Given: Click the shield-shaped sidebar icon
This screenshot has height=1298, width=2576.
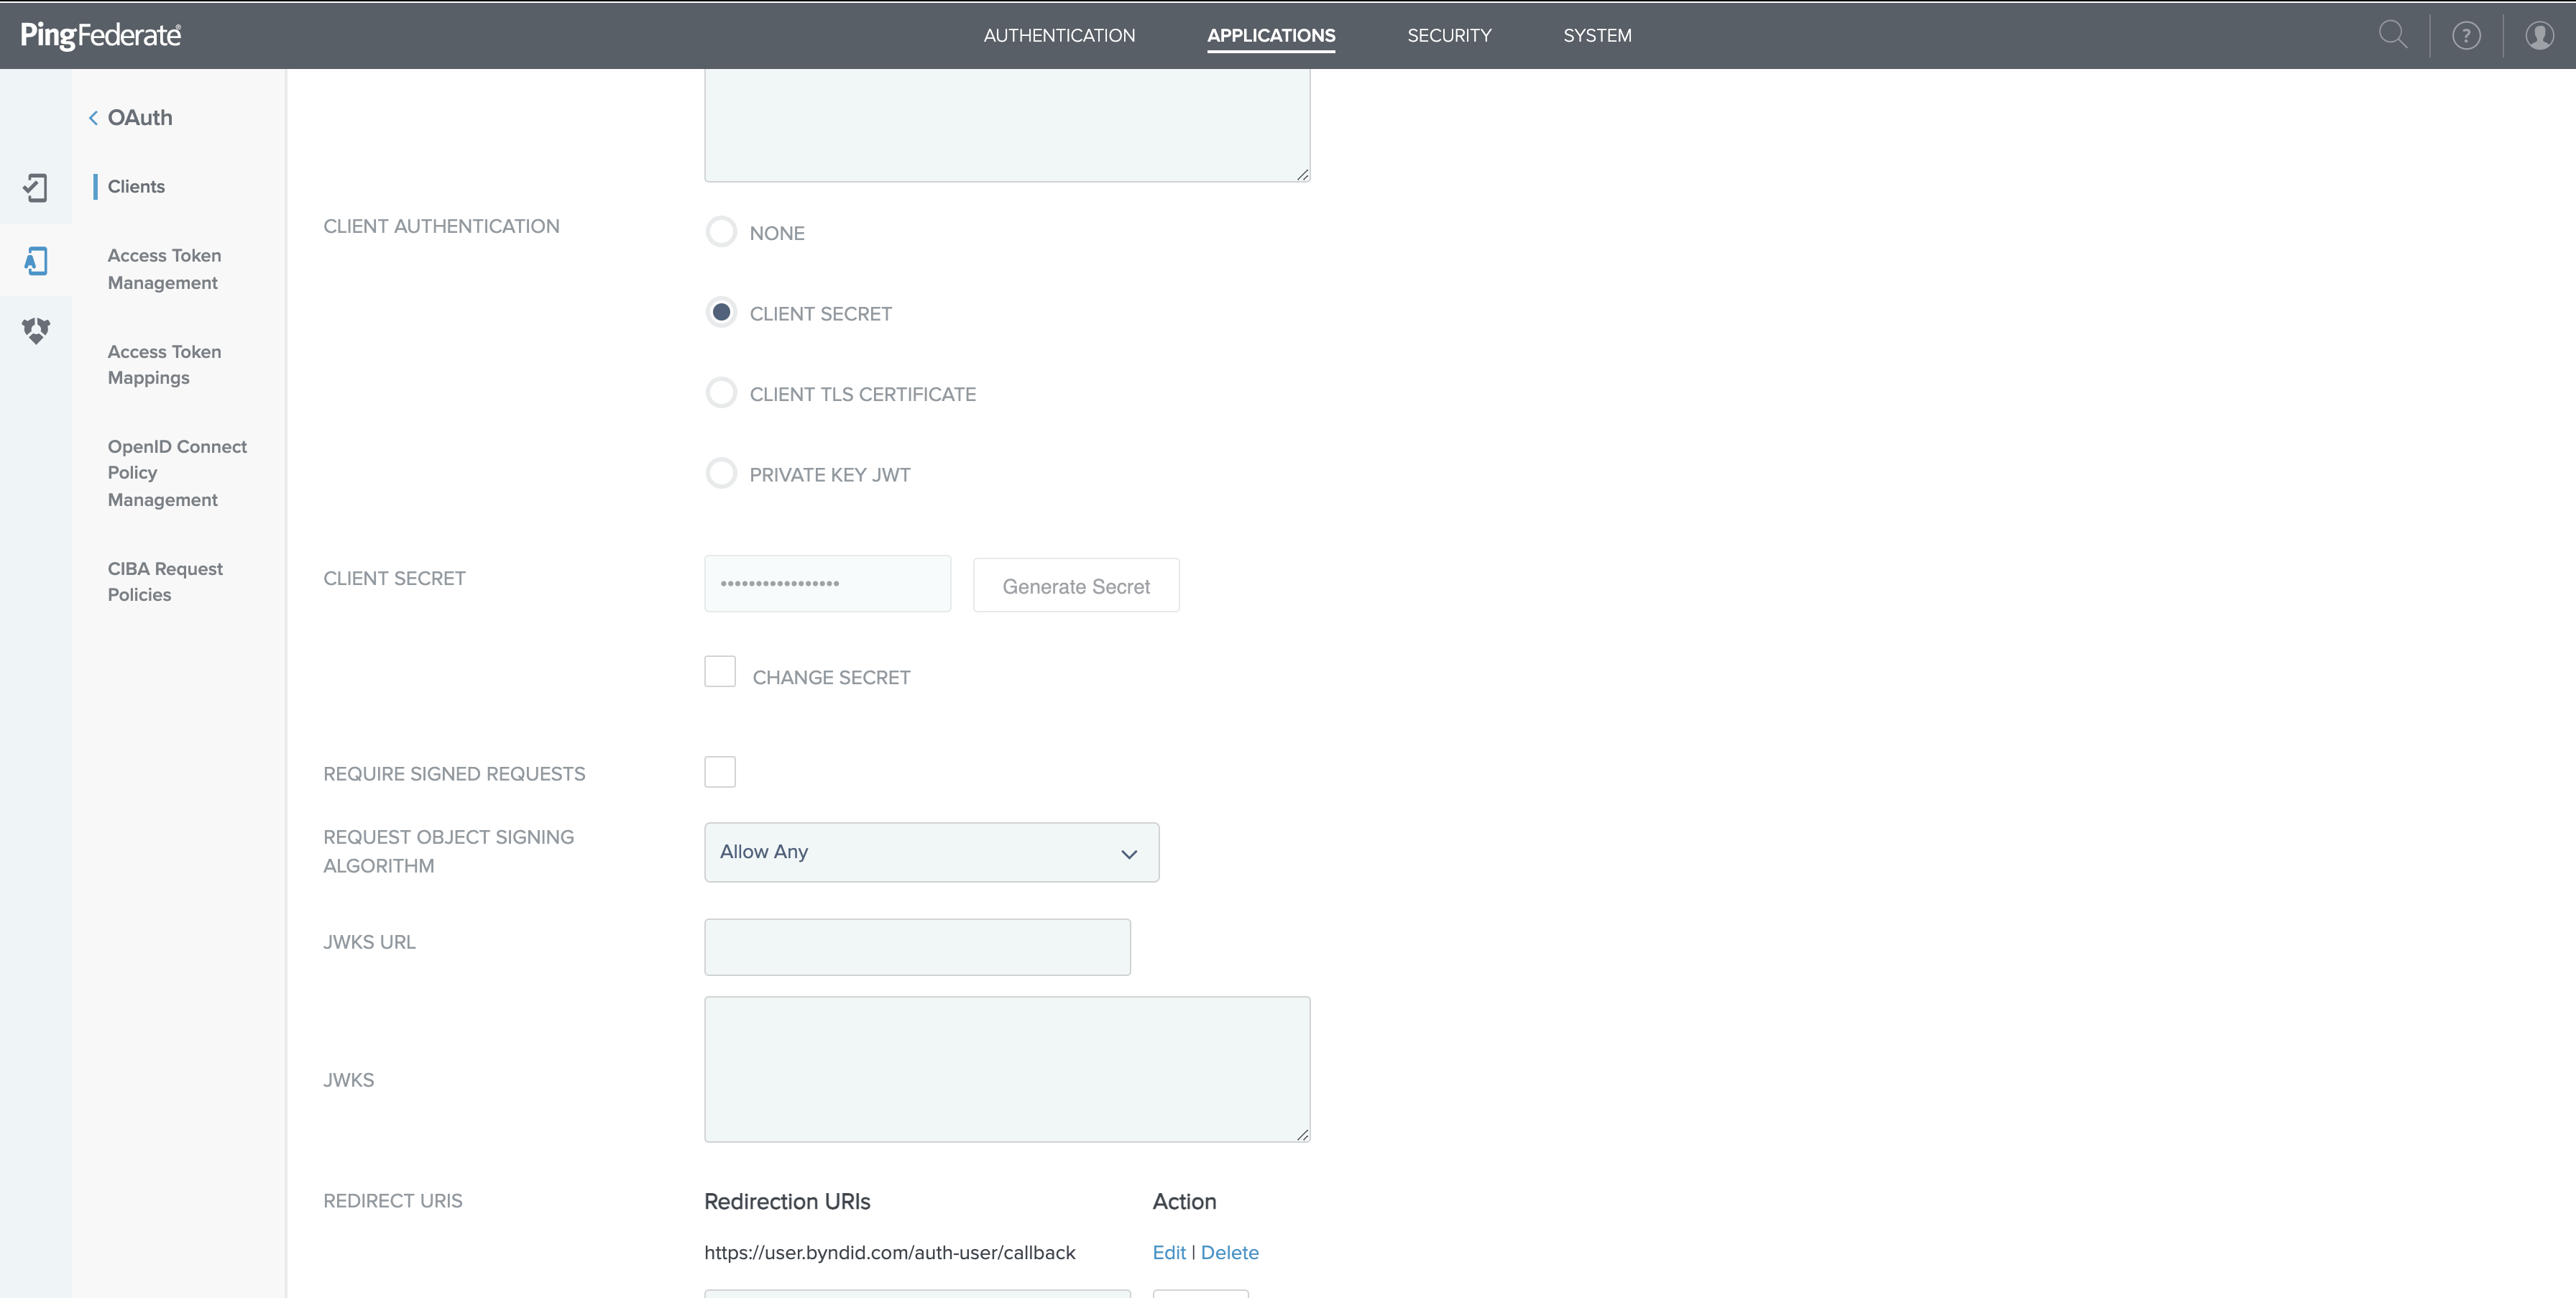Looking at the screenshot, I should [x=36, y=330].
